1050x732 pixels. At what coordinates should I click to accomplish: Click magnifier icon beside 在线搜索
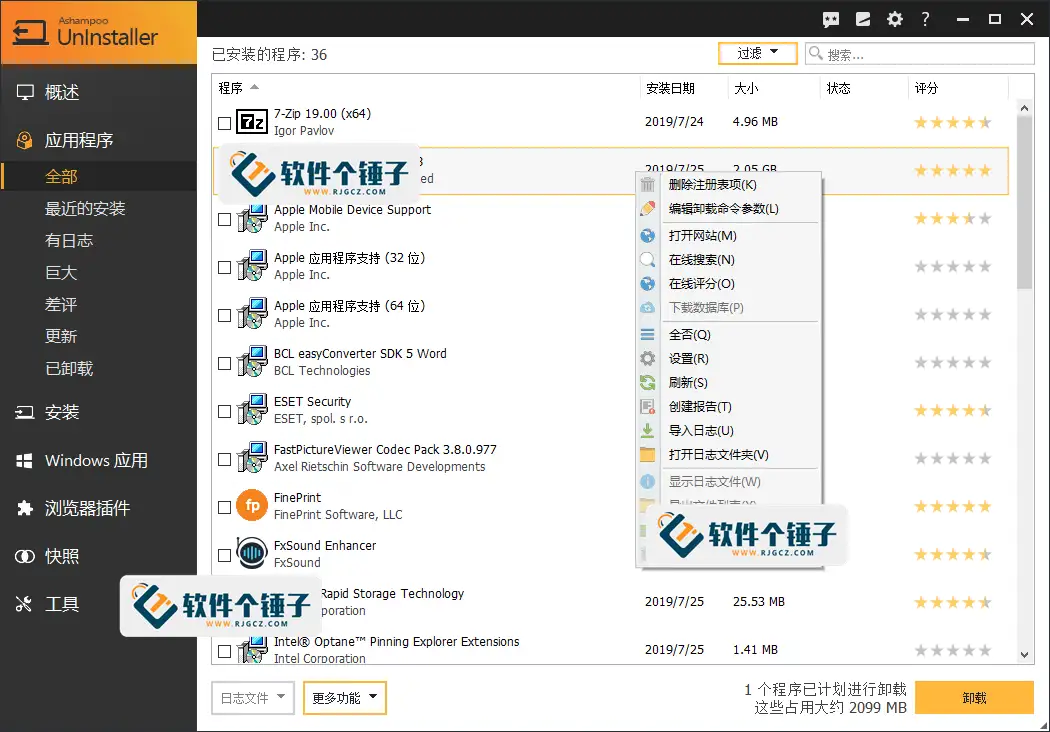pyautogui.click(x=648, y=260)
